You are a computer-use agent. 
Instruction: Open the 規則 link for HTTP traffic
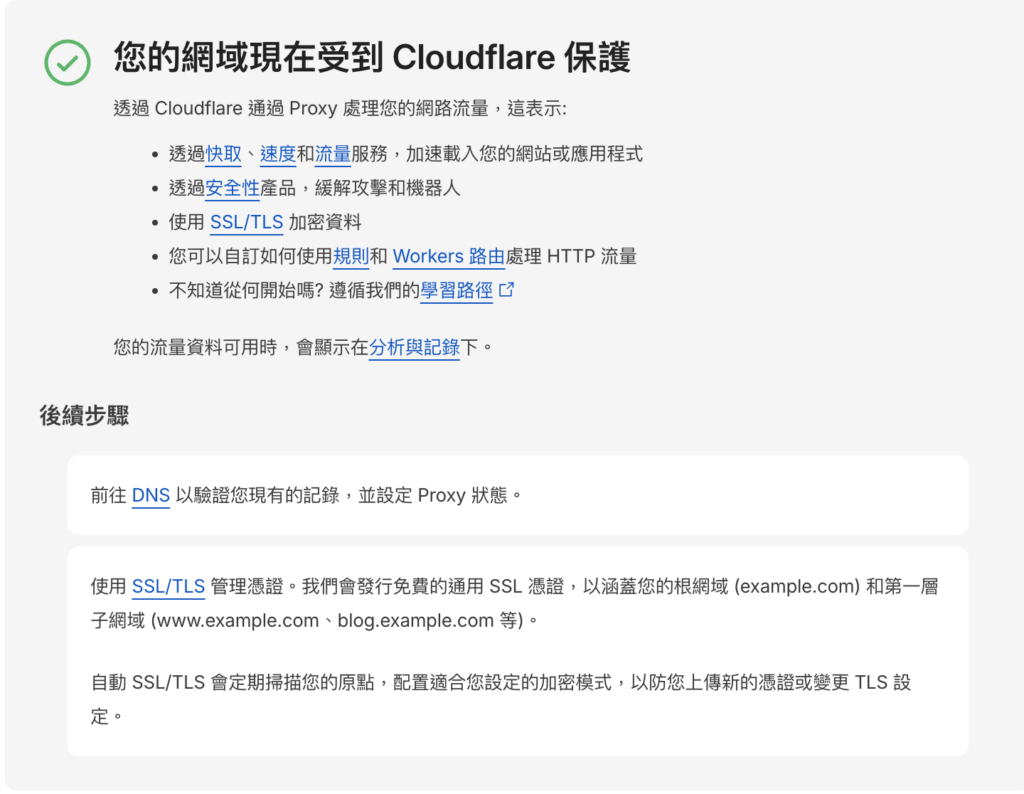(351, 256)
